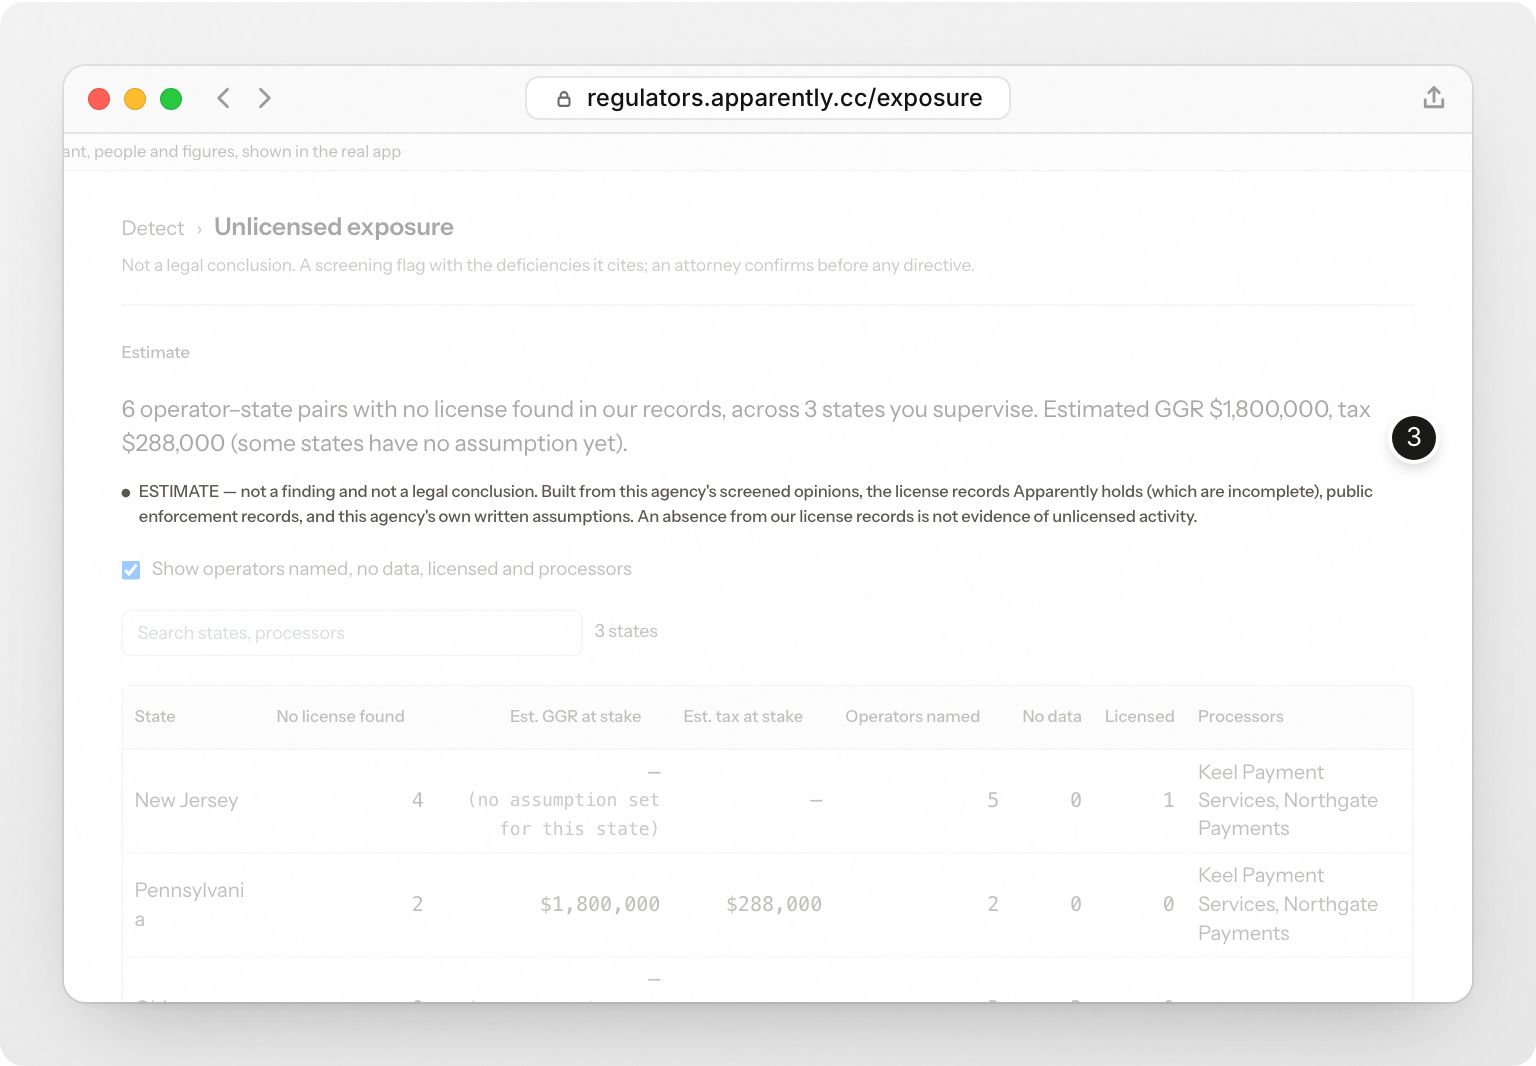Click the yellow minimize window button
Viewport: 1536px width, 1066px height.
pos(135,98)
